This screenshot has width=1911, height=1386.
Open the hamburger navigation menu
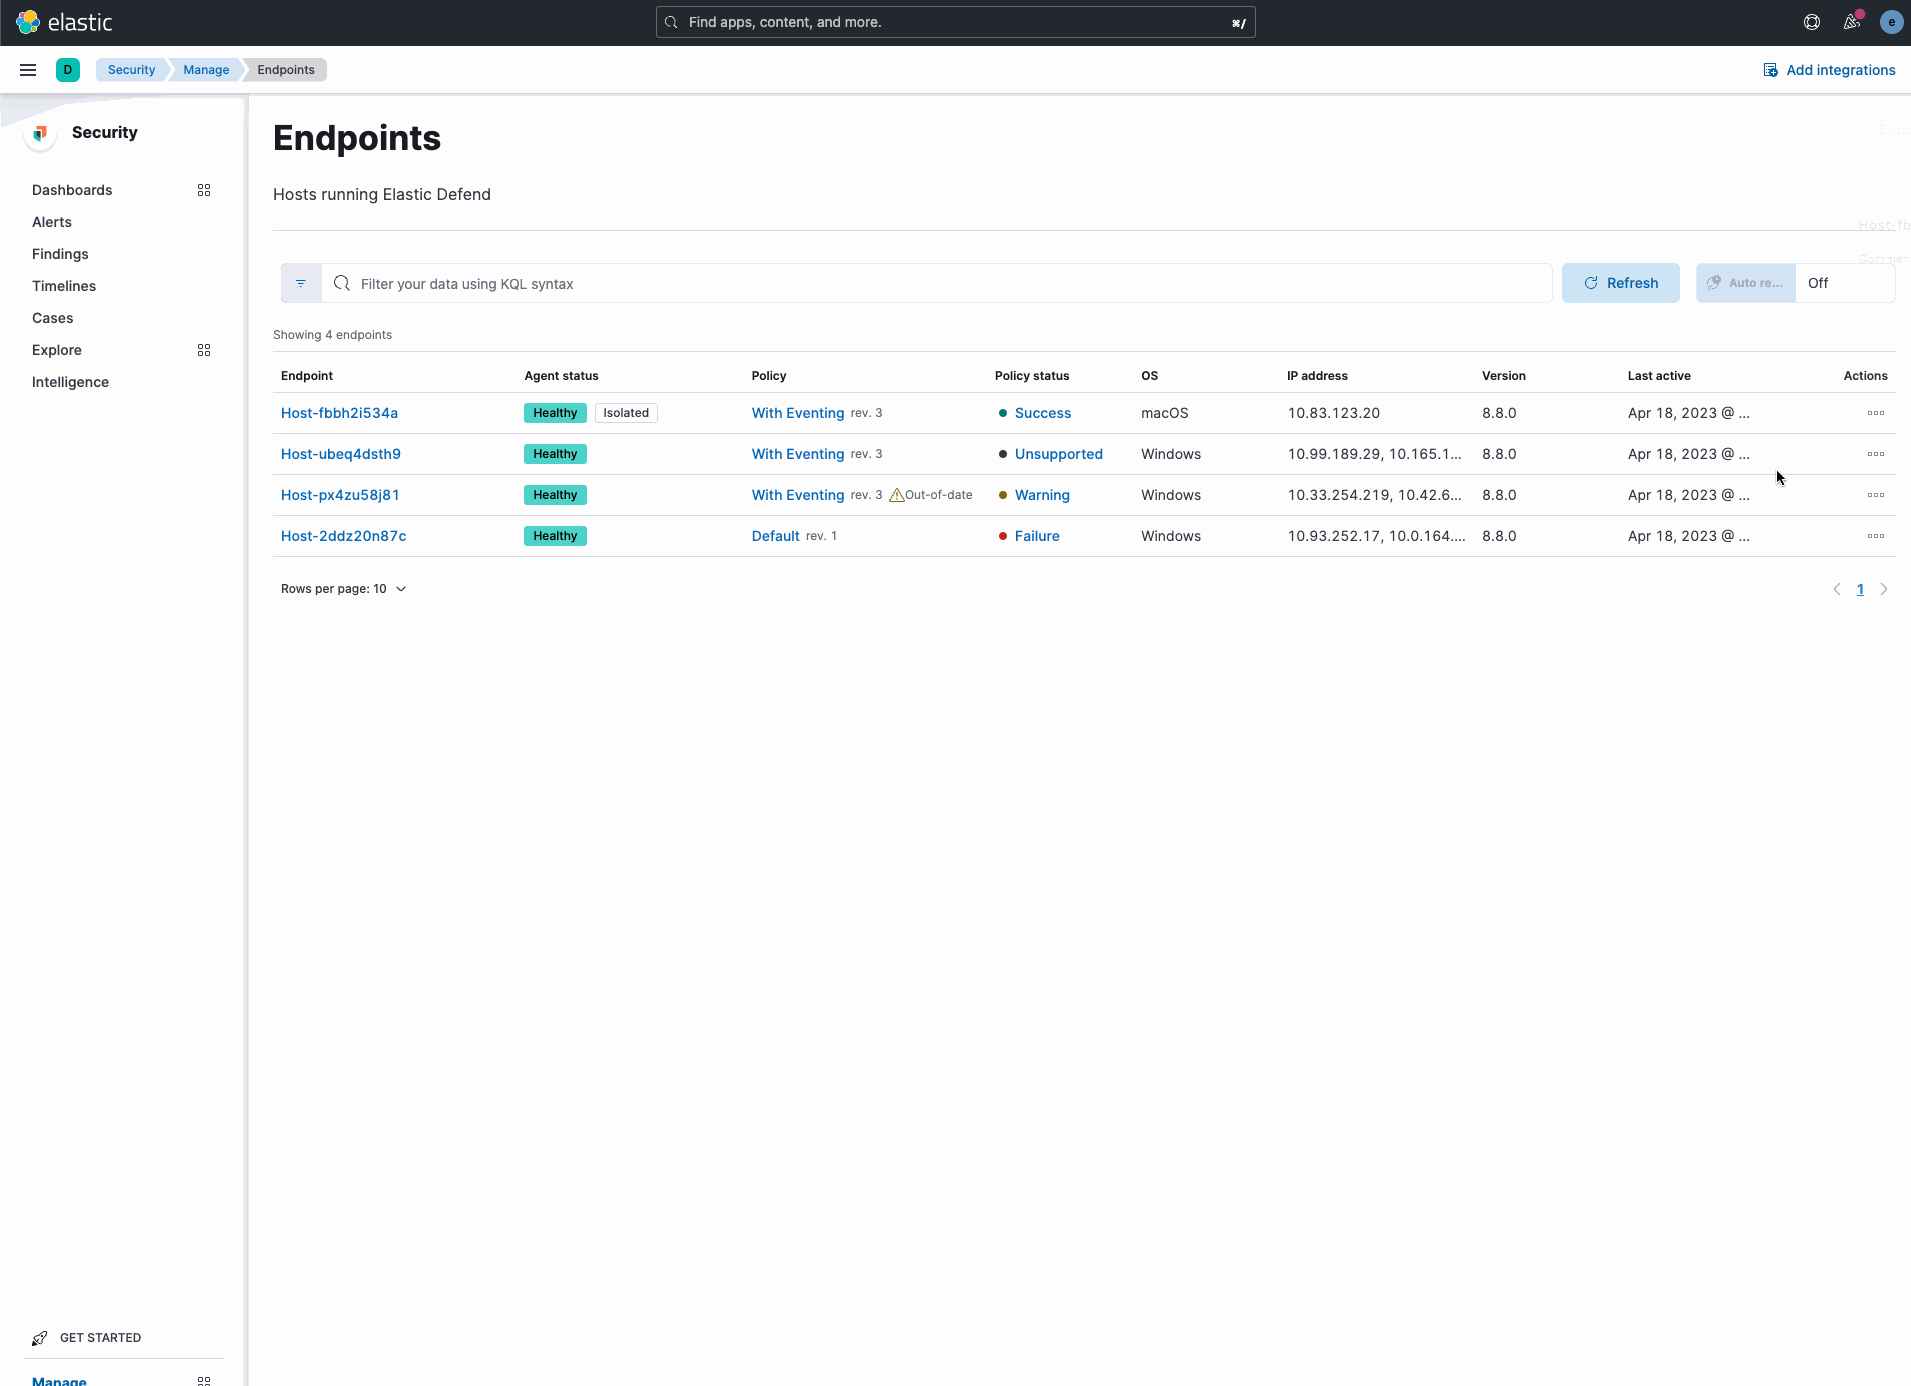[x=28, y=70]
